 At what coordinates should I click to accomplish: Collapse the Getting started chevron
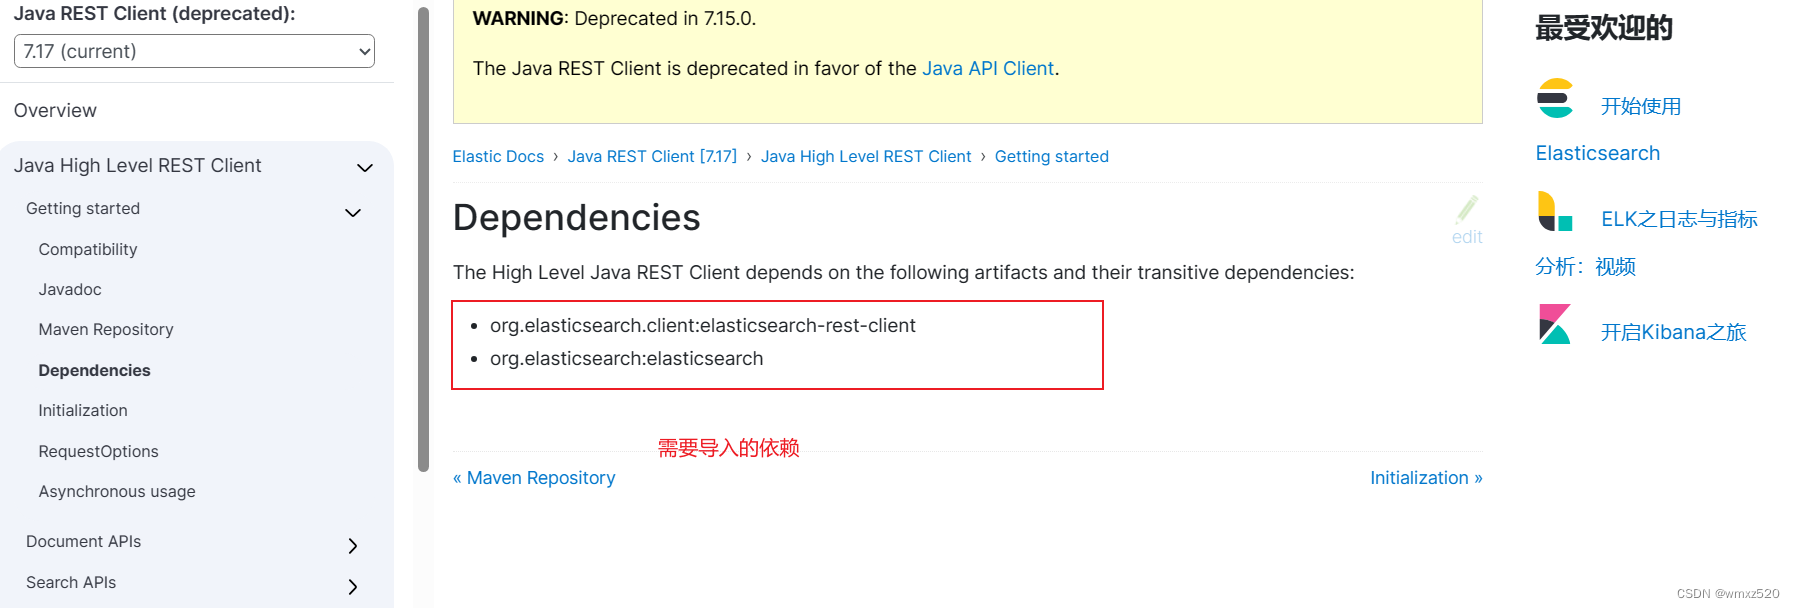point(353,212)
